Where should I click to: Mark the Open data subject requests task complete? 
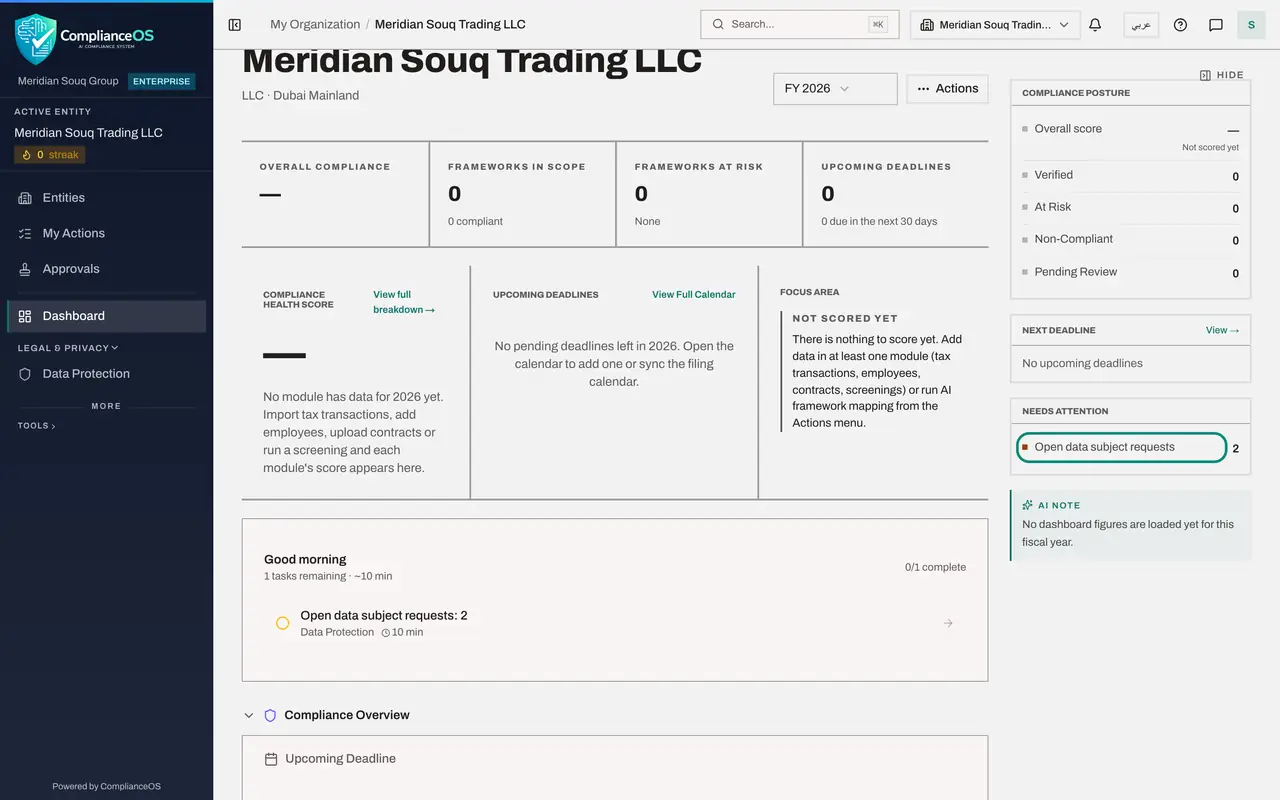point(282,623)
